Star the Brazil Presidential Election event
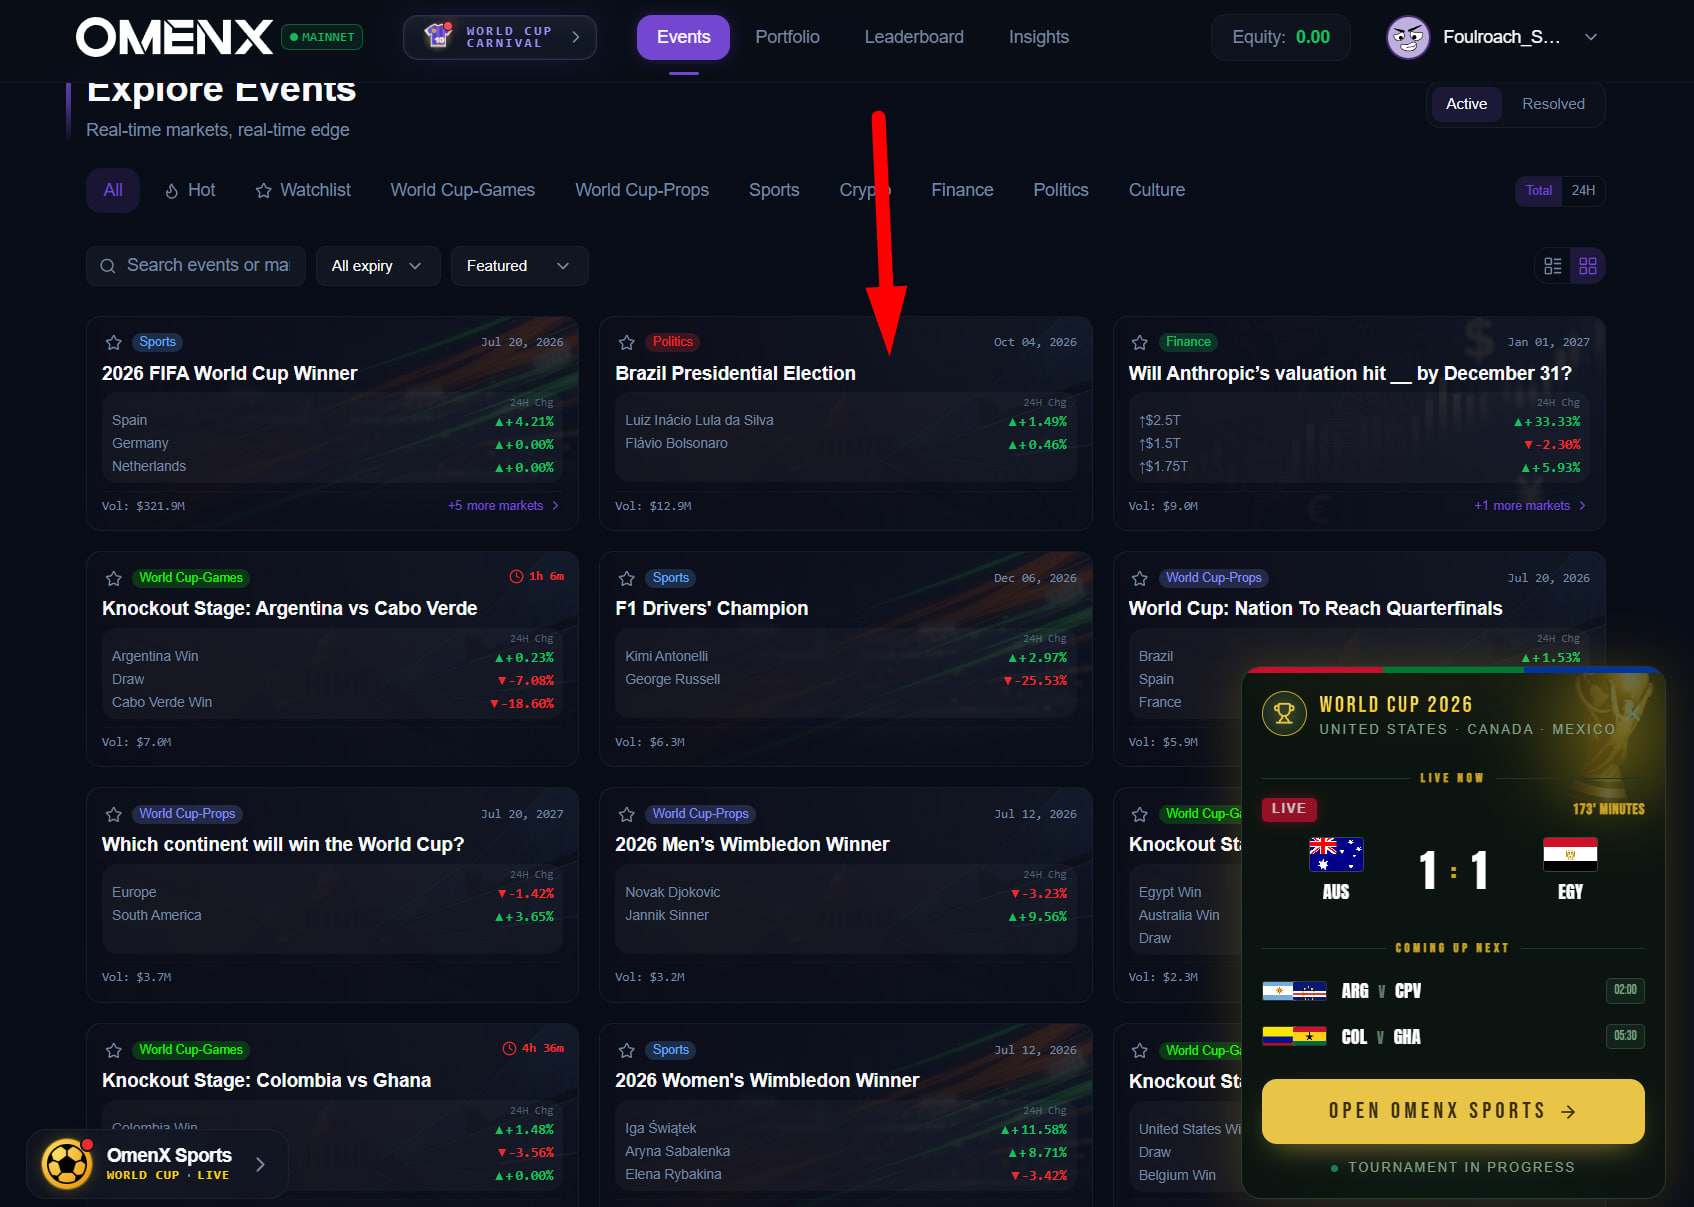The image size is (1694, 1207). tap(627, 342)
